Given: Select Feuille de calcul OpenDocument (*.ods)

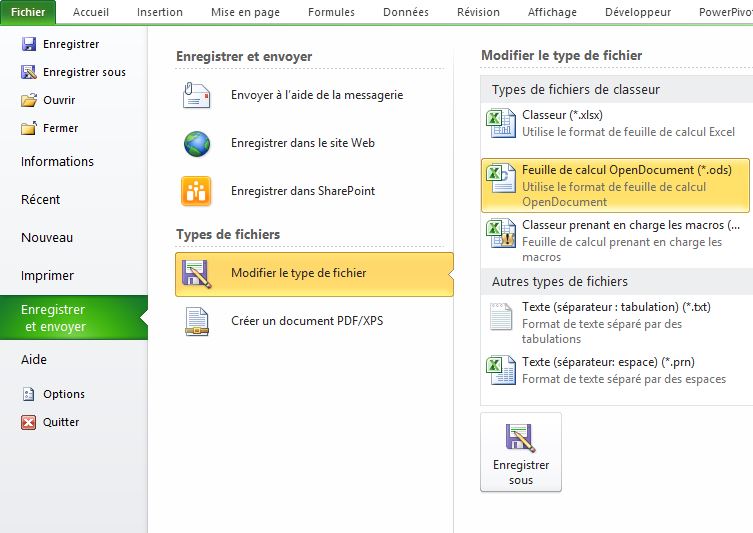Looking at the screenshot, I should 616,185.
